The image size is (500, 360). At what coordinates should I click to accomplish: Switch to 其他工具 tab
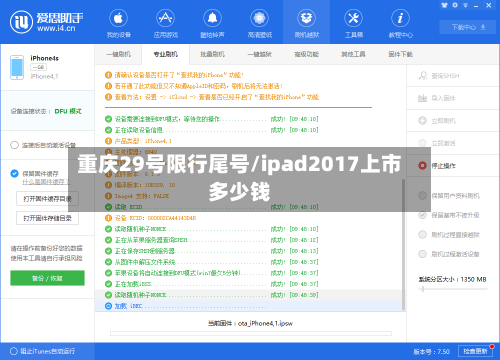point(353,54)
